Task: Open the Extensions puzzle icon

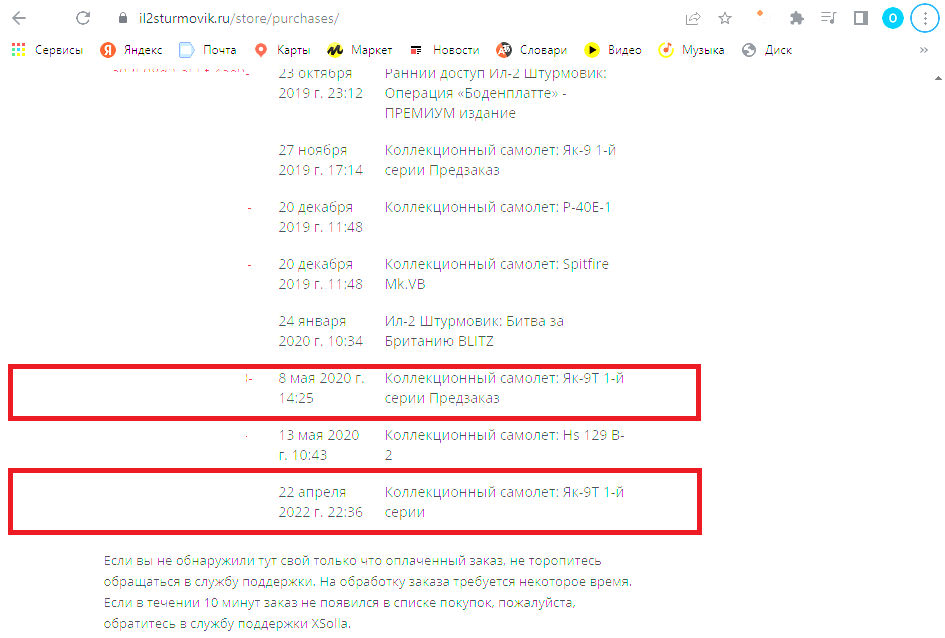Action: point(797,19)
